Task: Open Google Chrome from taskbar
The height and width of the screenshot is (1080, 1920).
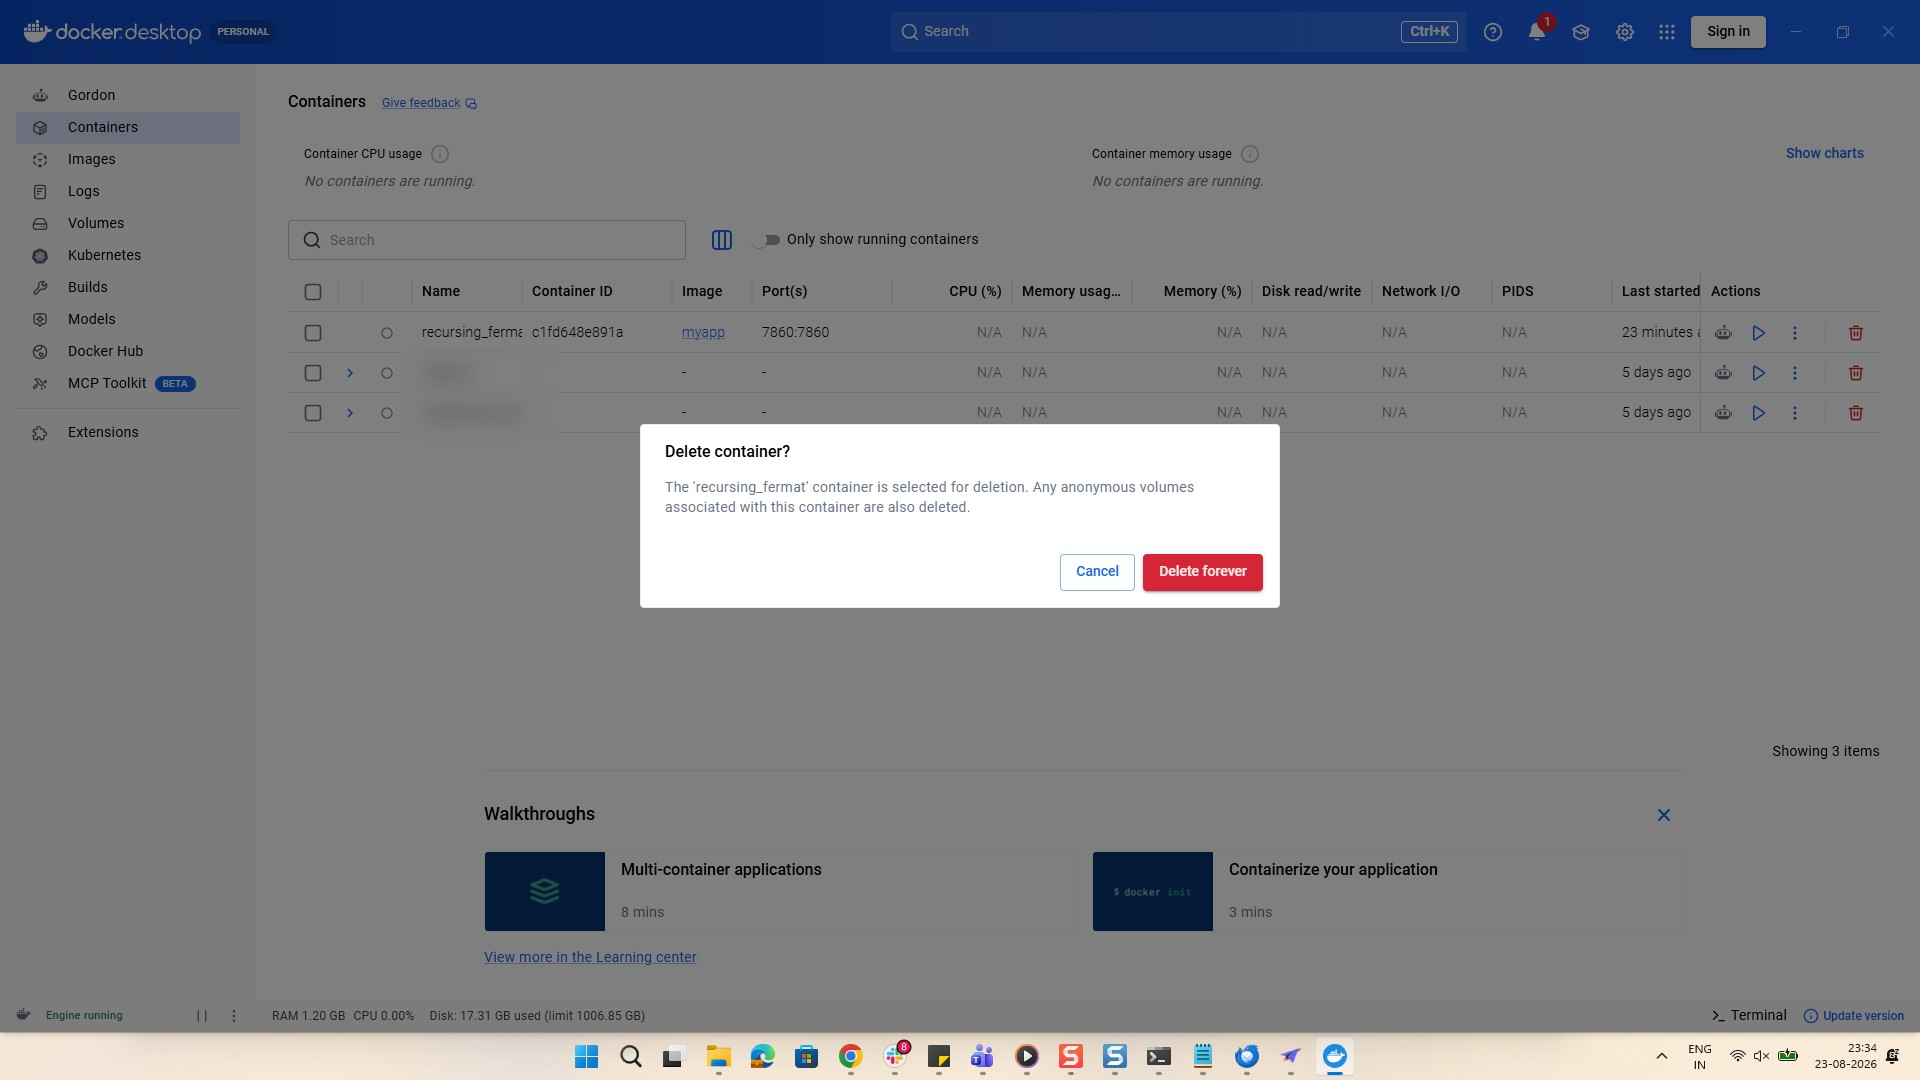Action: pyautogui.click(x=851, y=1057)
